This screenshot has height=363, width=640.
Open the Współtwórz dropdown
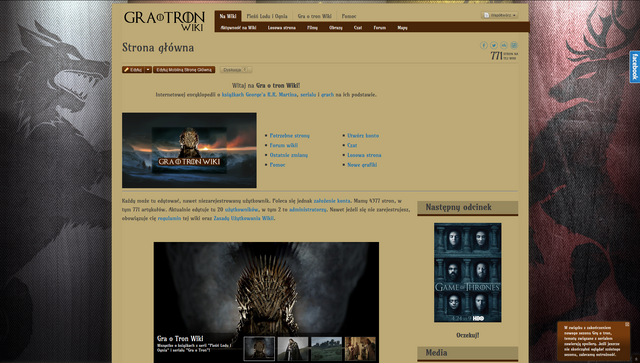click(499, 15)
